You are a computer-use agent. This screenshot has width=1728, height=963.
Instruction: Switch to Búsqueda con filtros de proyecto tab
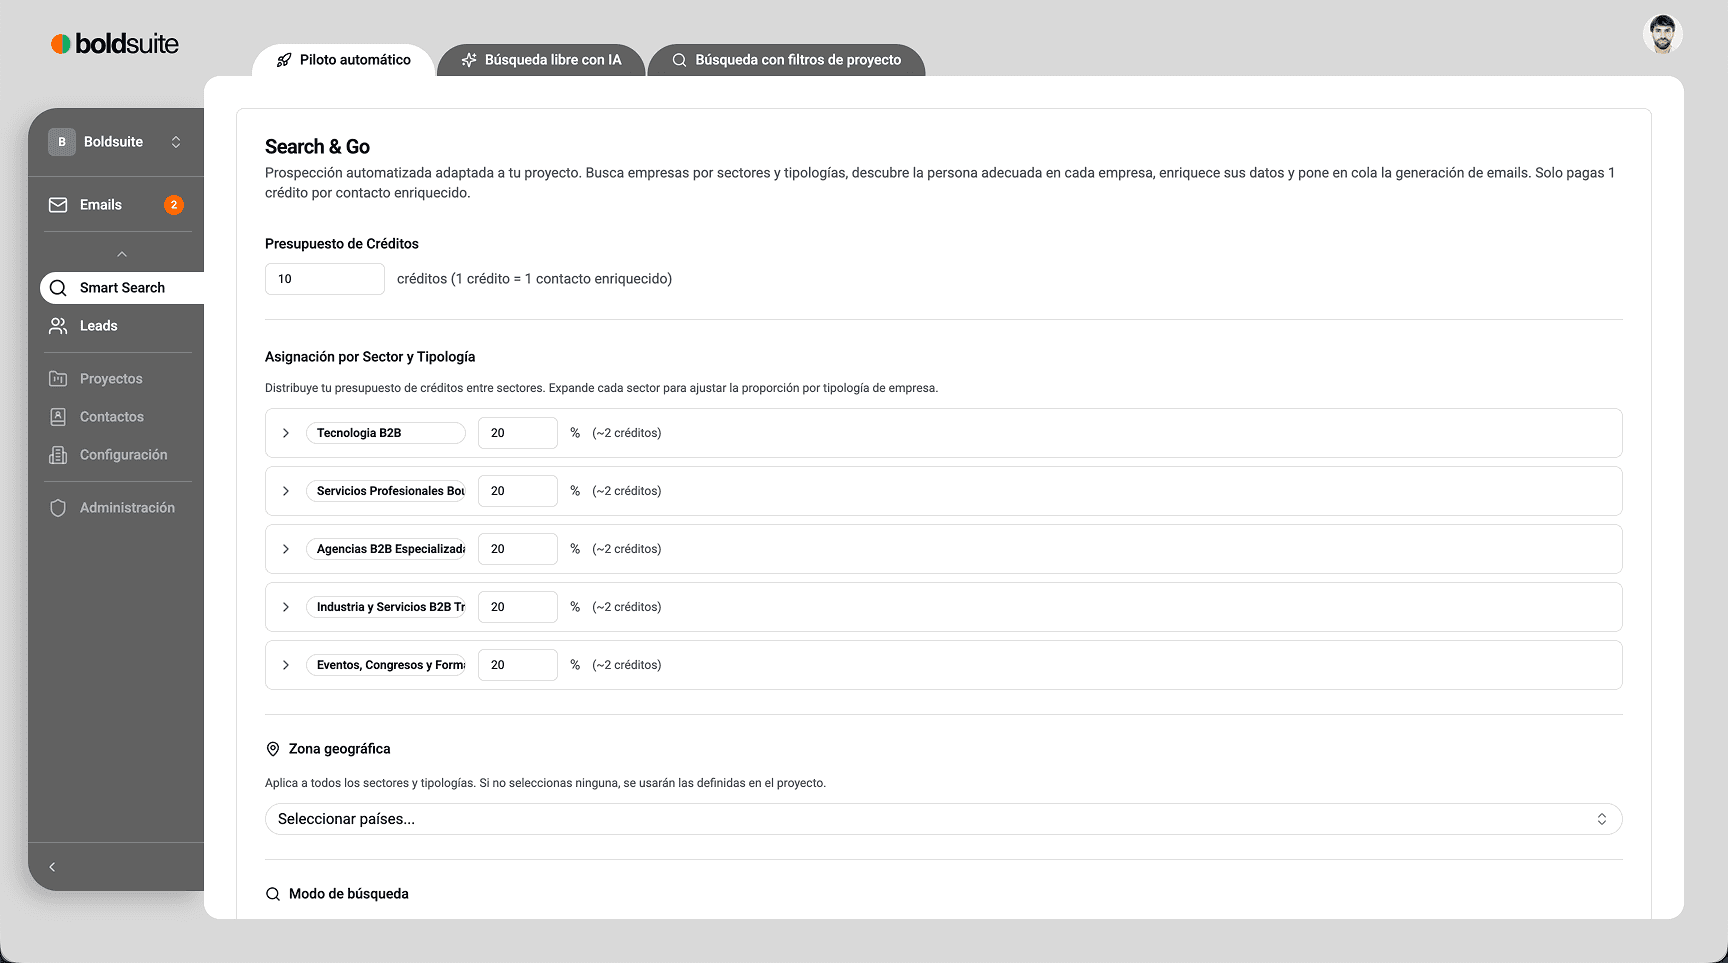click(x=786, y=60)
